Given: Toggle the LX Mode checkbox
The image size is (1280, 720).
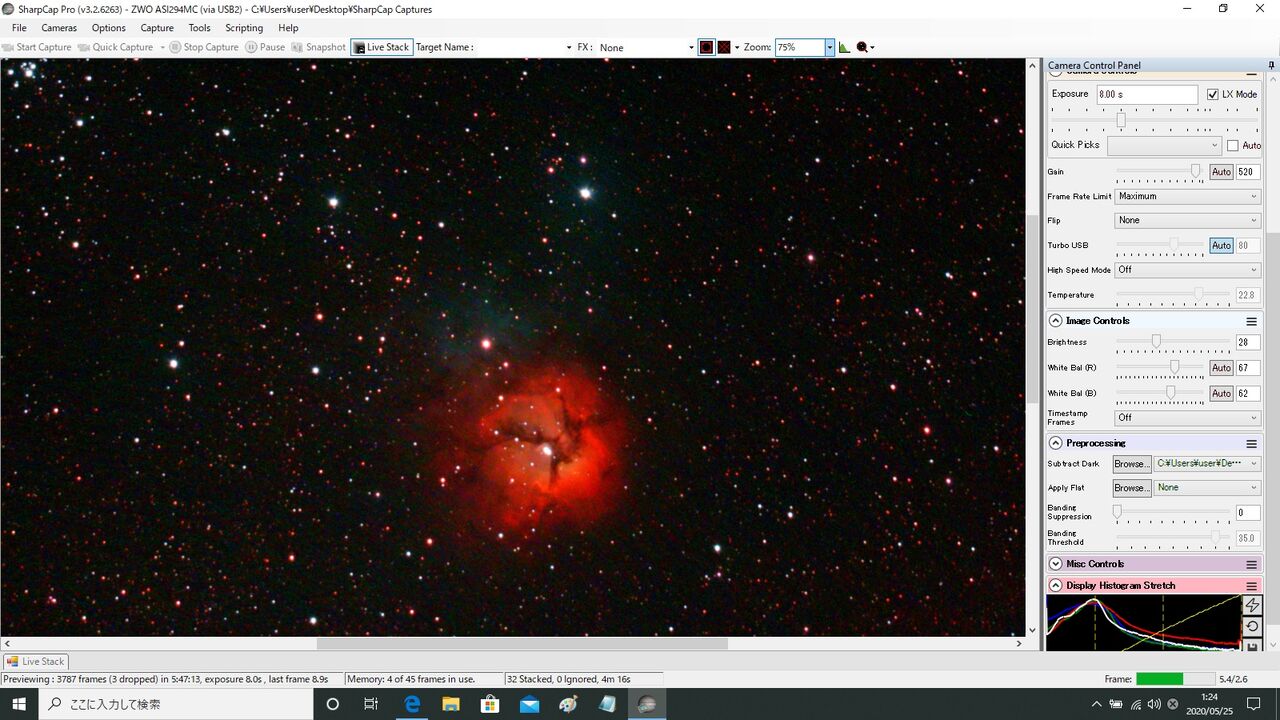Looking at the screenshot, I should pos(1213,94).
